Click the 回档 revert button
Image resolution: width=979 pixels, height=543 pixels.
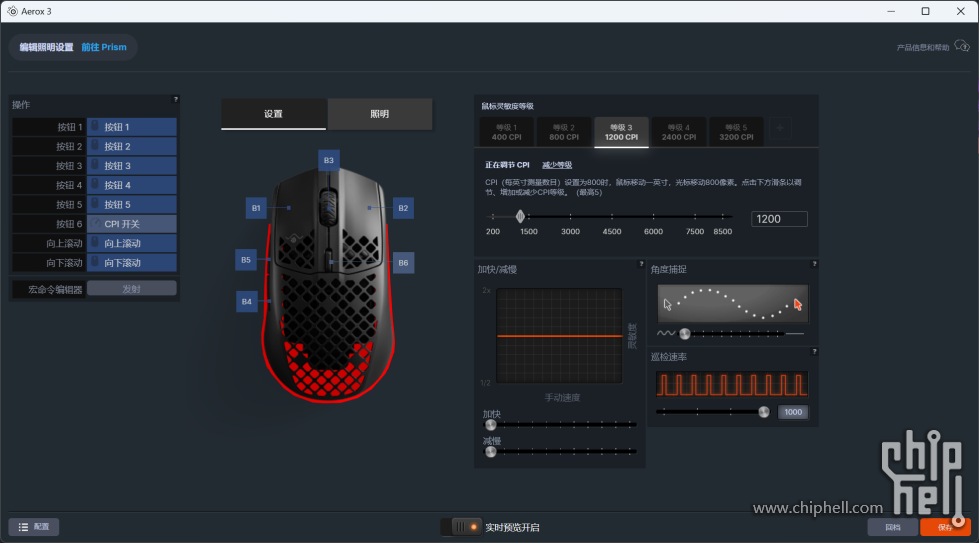(893, 527)
